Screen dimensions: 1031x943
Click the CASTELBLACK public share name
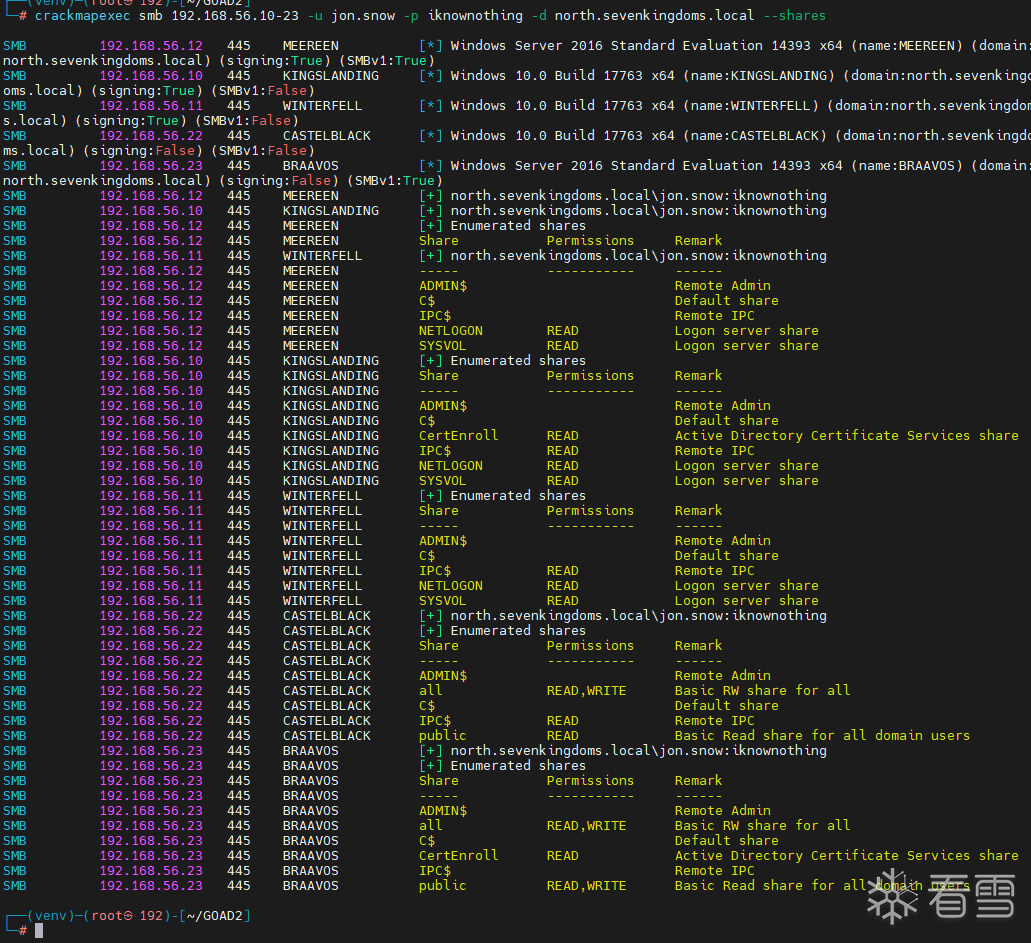click(442, 735)
